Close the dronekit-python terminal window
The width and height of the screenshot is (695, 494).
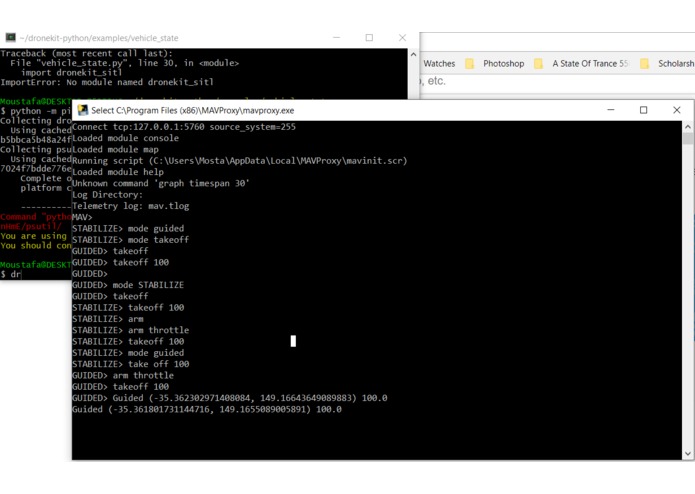(x=402, y=38)
